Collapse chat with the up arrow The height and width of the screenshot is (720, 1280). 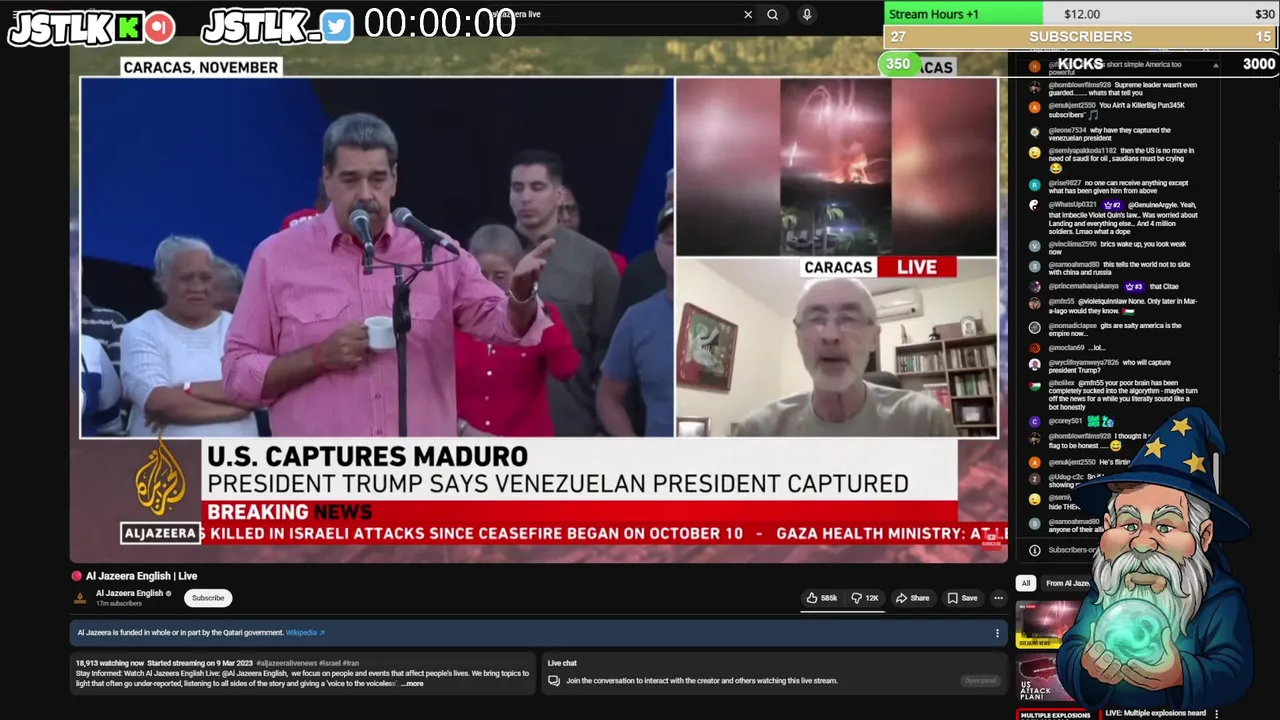tap(1216, 66)
